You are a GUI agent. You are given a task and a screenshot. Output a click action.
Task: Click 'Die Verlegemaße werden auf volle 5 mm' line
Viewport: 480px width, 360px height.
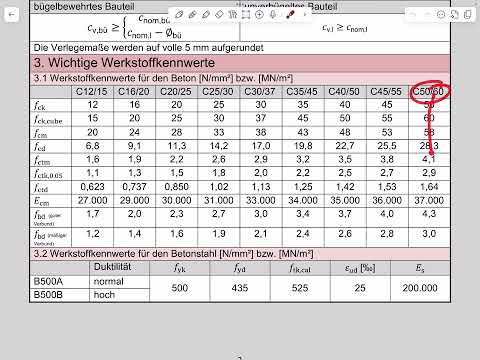pos(149,48)
